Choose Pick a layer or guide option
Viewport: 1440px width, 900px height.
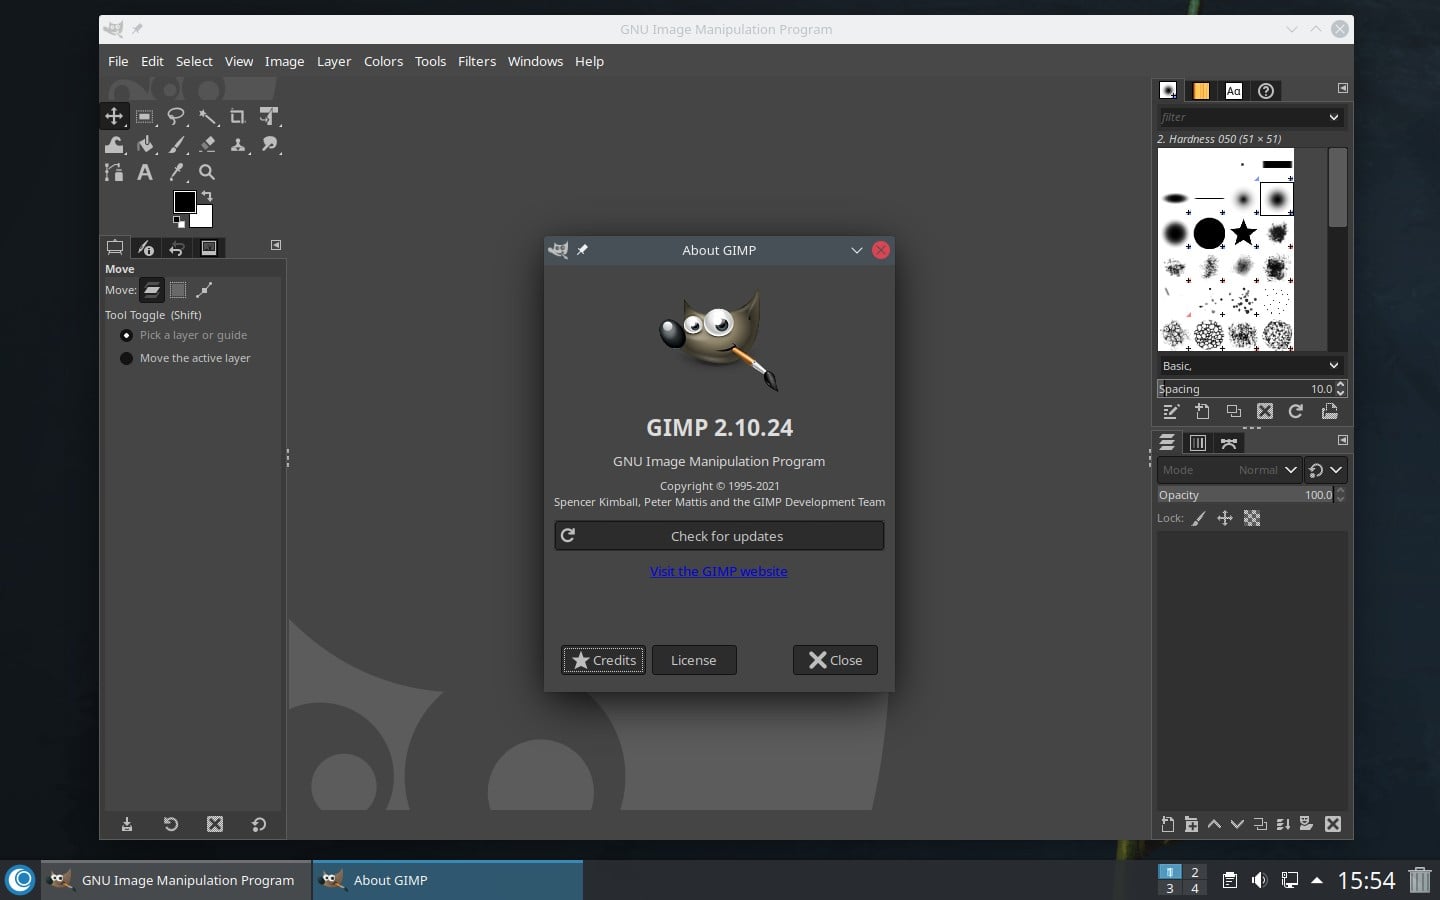184,335
